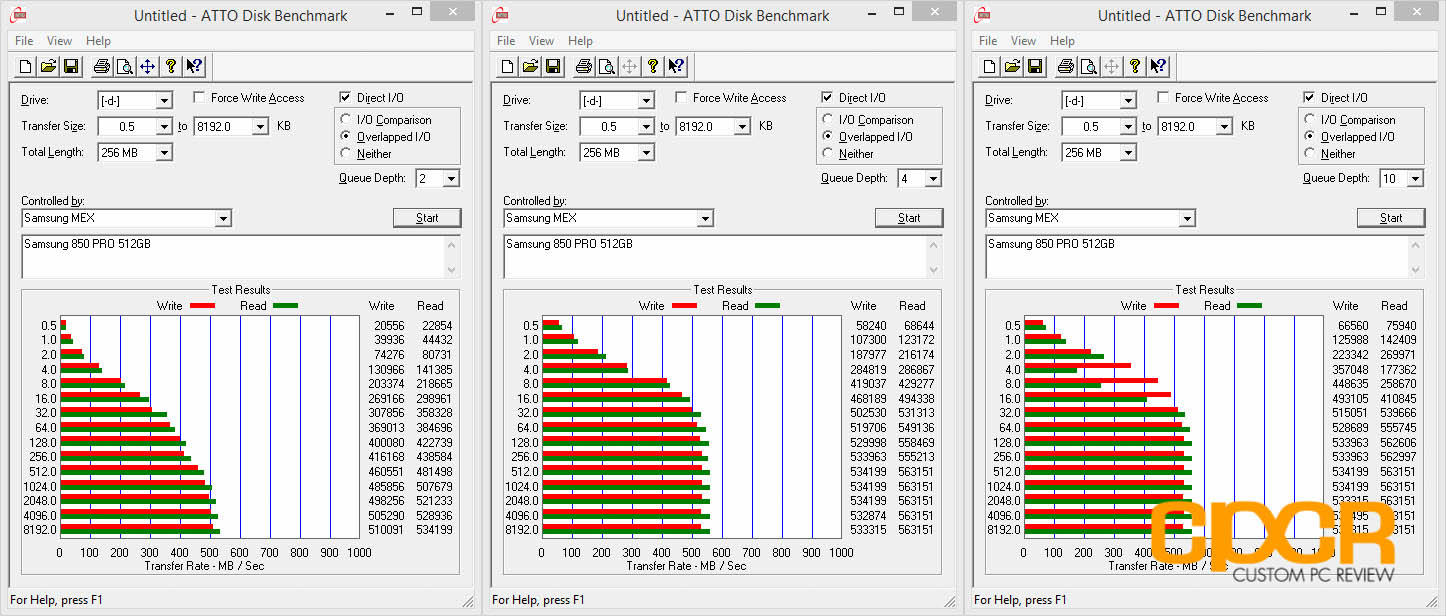This screenshot has height=616, width=1446.
Task: Click Print icon in right ATTO window
Action: [x=1065, y=67]
